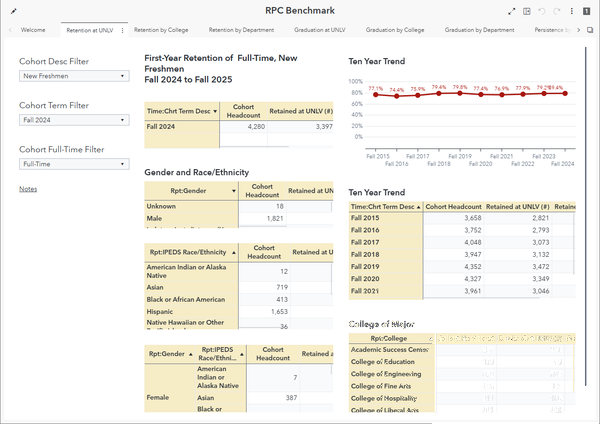Select the 3,397 retained at UNLV cell

pyautogui.click(x=300, y=127)
